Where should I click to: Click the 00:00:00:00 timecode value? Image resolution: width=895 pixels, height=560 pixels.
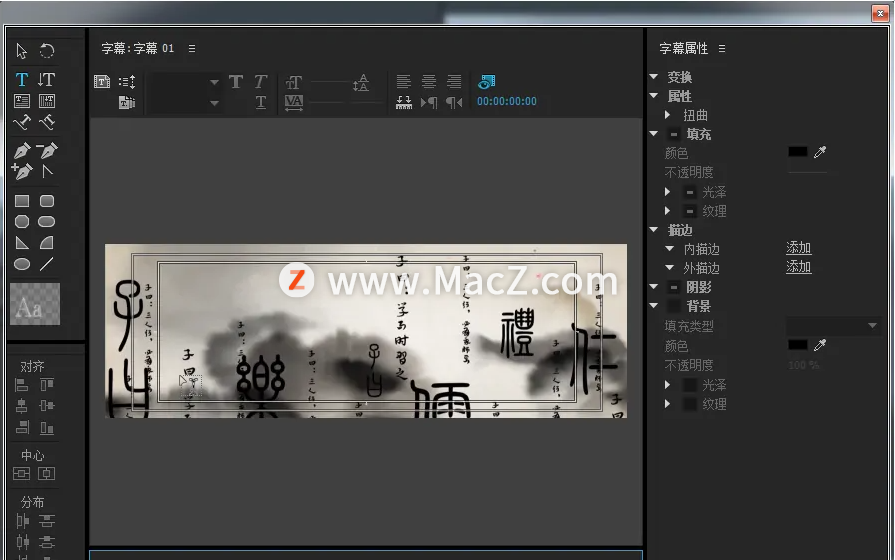pos(506,102)
